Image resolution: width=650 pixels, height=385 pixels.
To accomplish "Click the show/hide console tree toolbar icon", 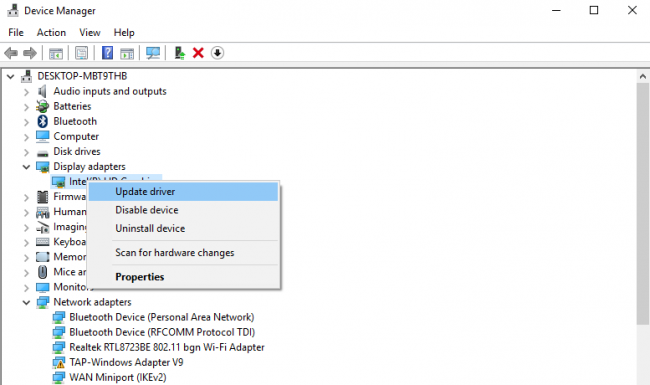I will [56, 53].
